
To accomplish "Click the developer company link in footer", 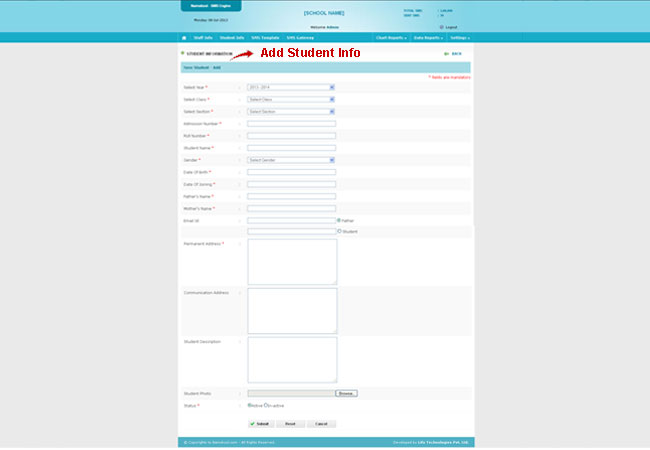I will click(x=443, y=443).
